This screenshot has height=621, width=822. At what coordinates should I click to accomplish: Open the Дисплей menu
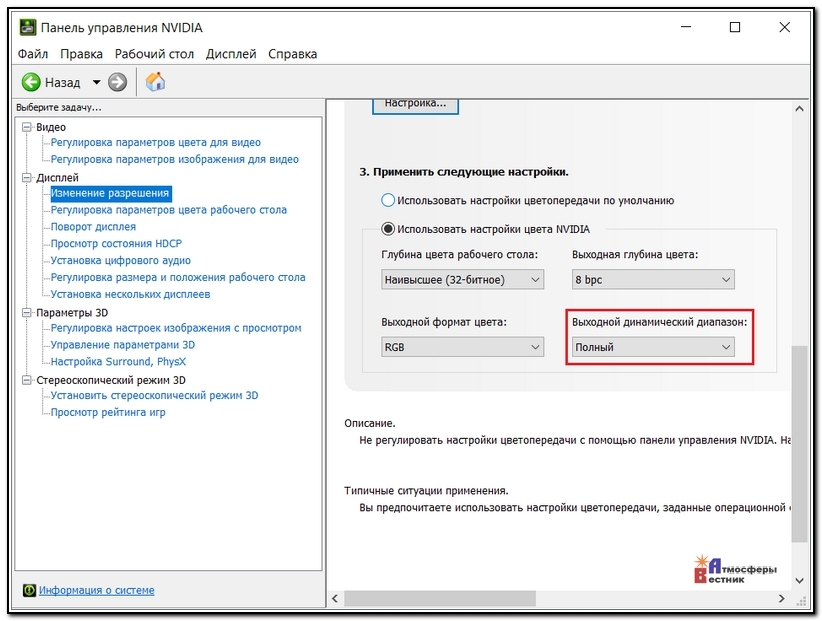231,54
